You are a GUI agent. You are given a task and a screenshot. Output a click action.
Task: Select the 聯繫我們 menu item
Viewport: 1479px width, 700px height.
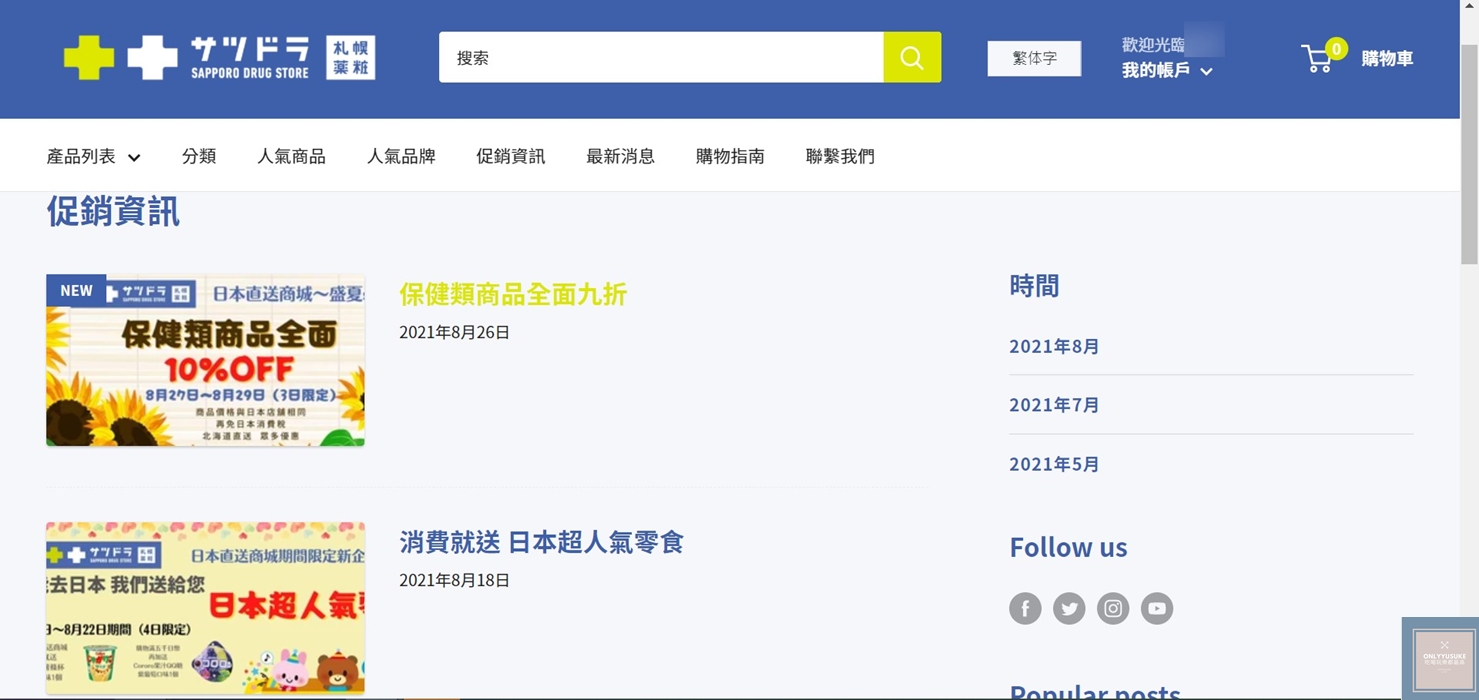click(840, 156)
